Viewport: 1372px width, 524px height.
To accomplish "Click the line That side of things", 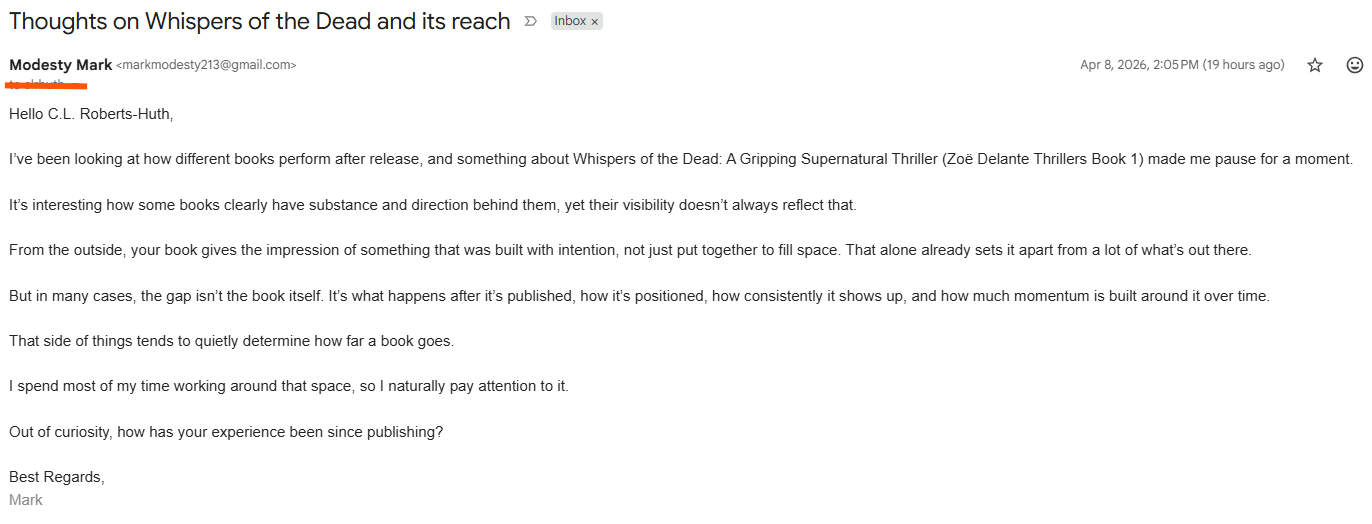I will [x=231, y=341].
